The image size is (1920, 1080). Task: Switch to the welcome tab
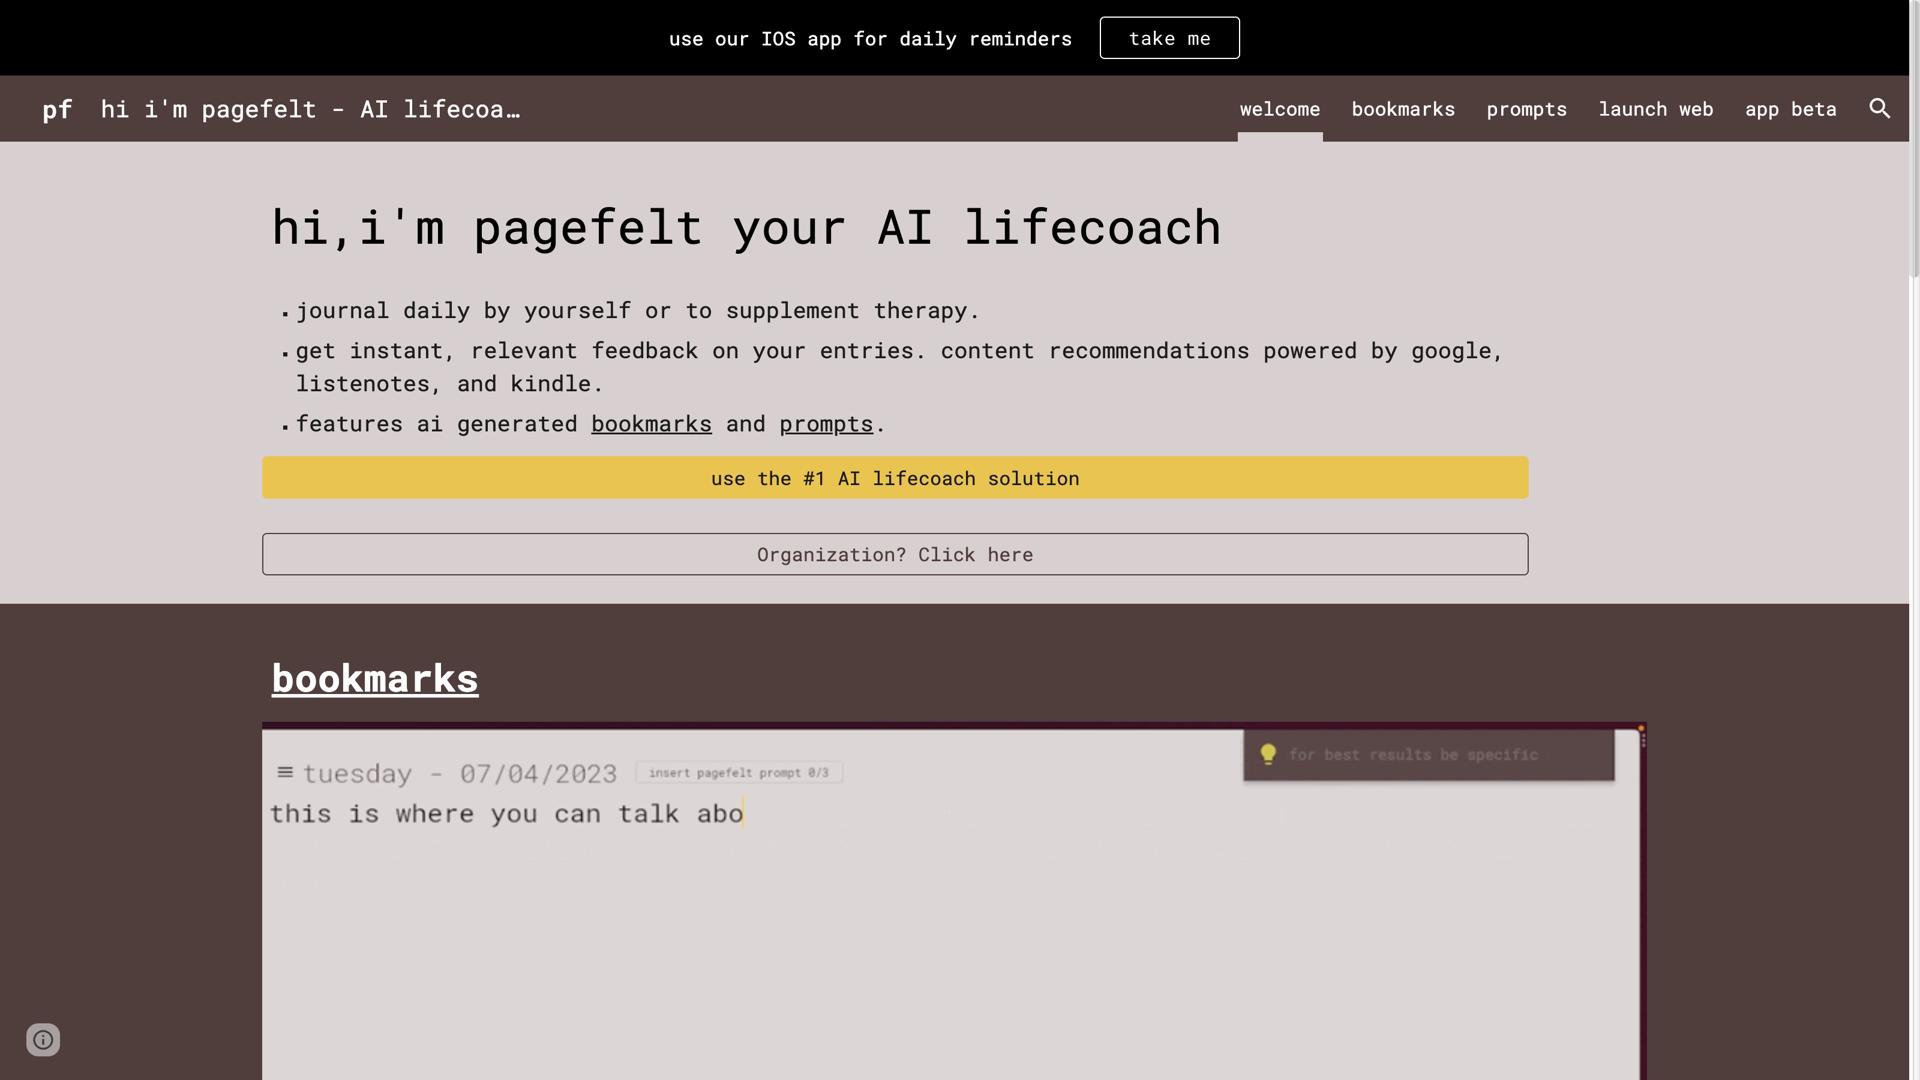[1279, 109]
